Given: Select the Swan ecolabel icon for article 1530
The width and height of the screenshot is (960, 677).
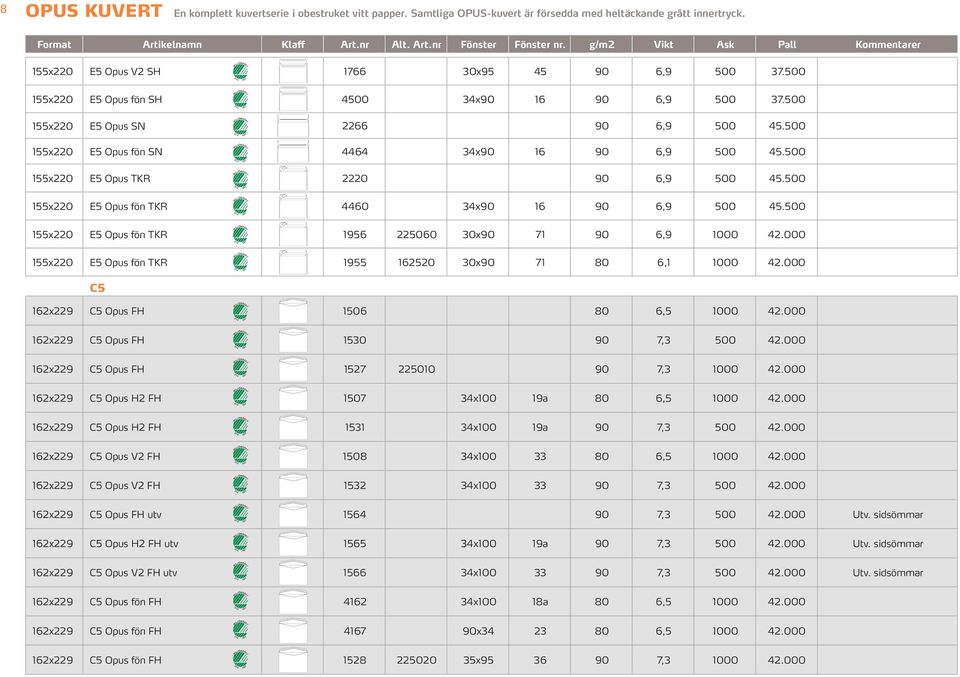Looking at the screenshot, I should click(x=240, y=340).
